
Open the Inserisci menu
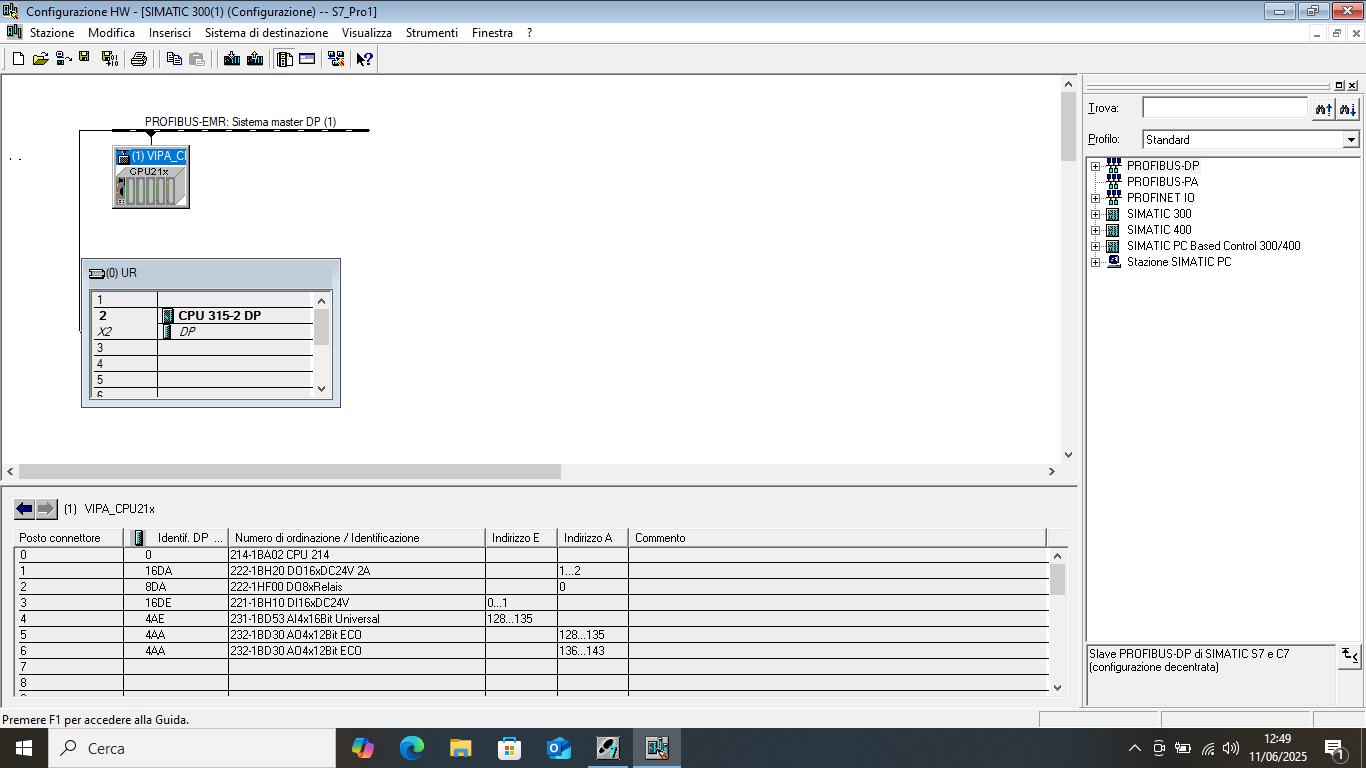pos(170,33)
